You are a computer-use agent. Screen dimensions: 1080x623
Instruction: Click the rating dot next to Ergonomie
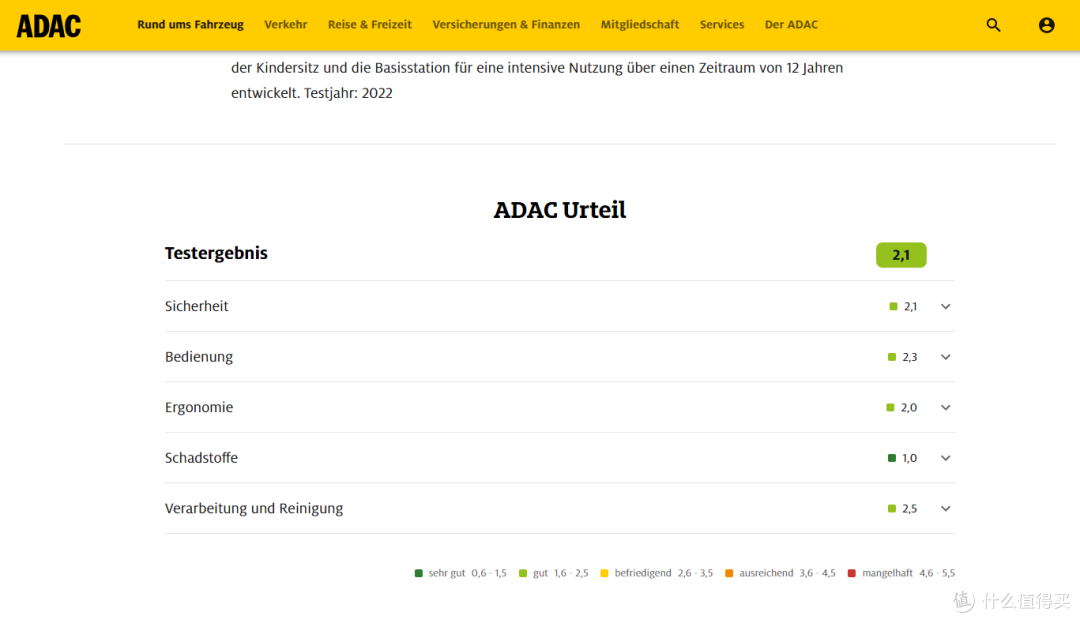(x=890, y=407)
